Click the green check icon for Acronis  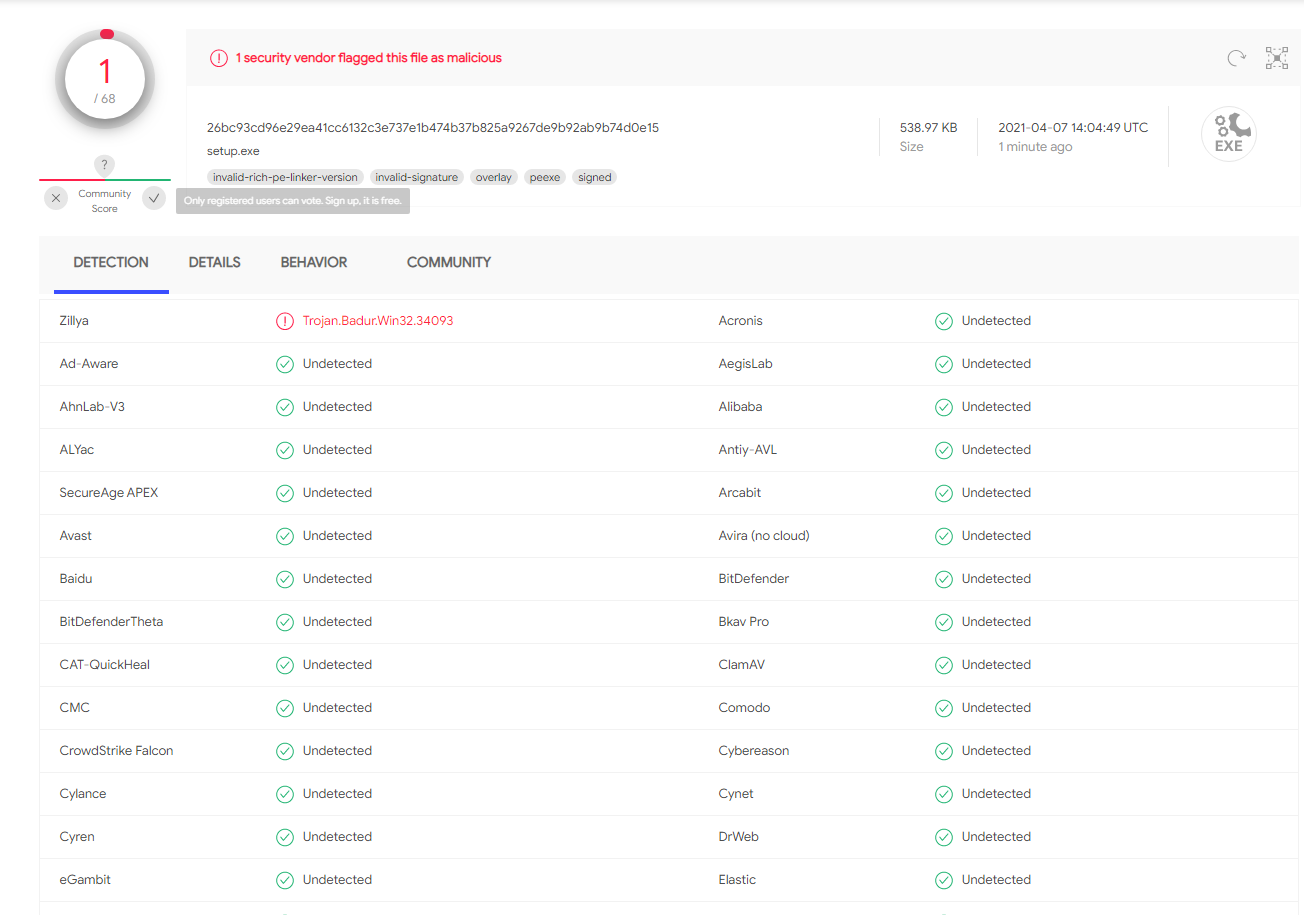click(x=944, y=321)
